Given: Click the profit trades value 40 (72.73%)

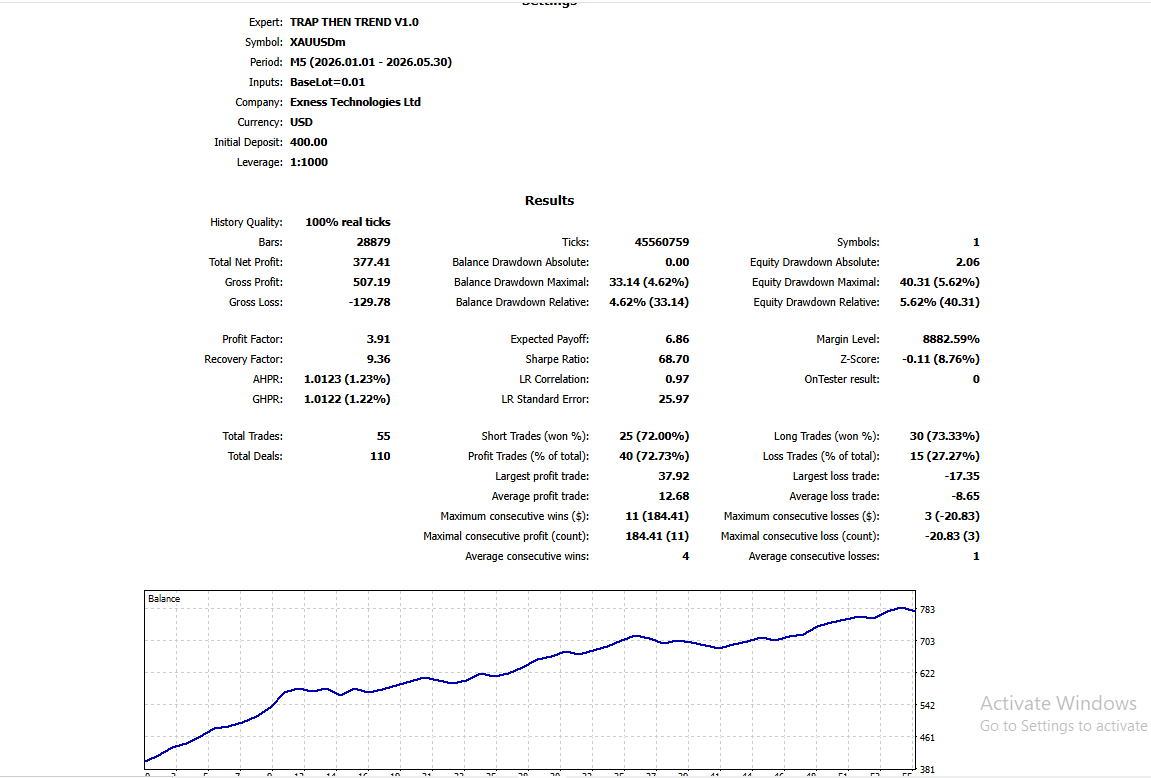Looking at the screenshot, I should pyautogui.click(x=654, y=456).
